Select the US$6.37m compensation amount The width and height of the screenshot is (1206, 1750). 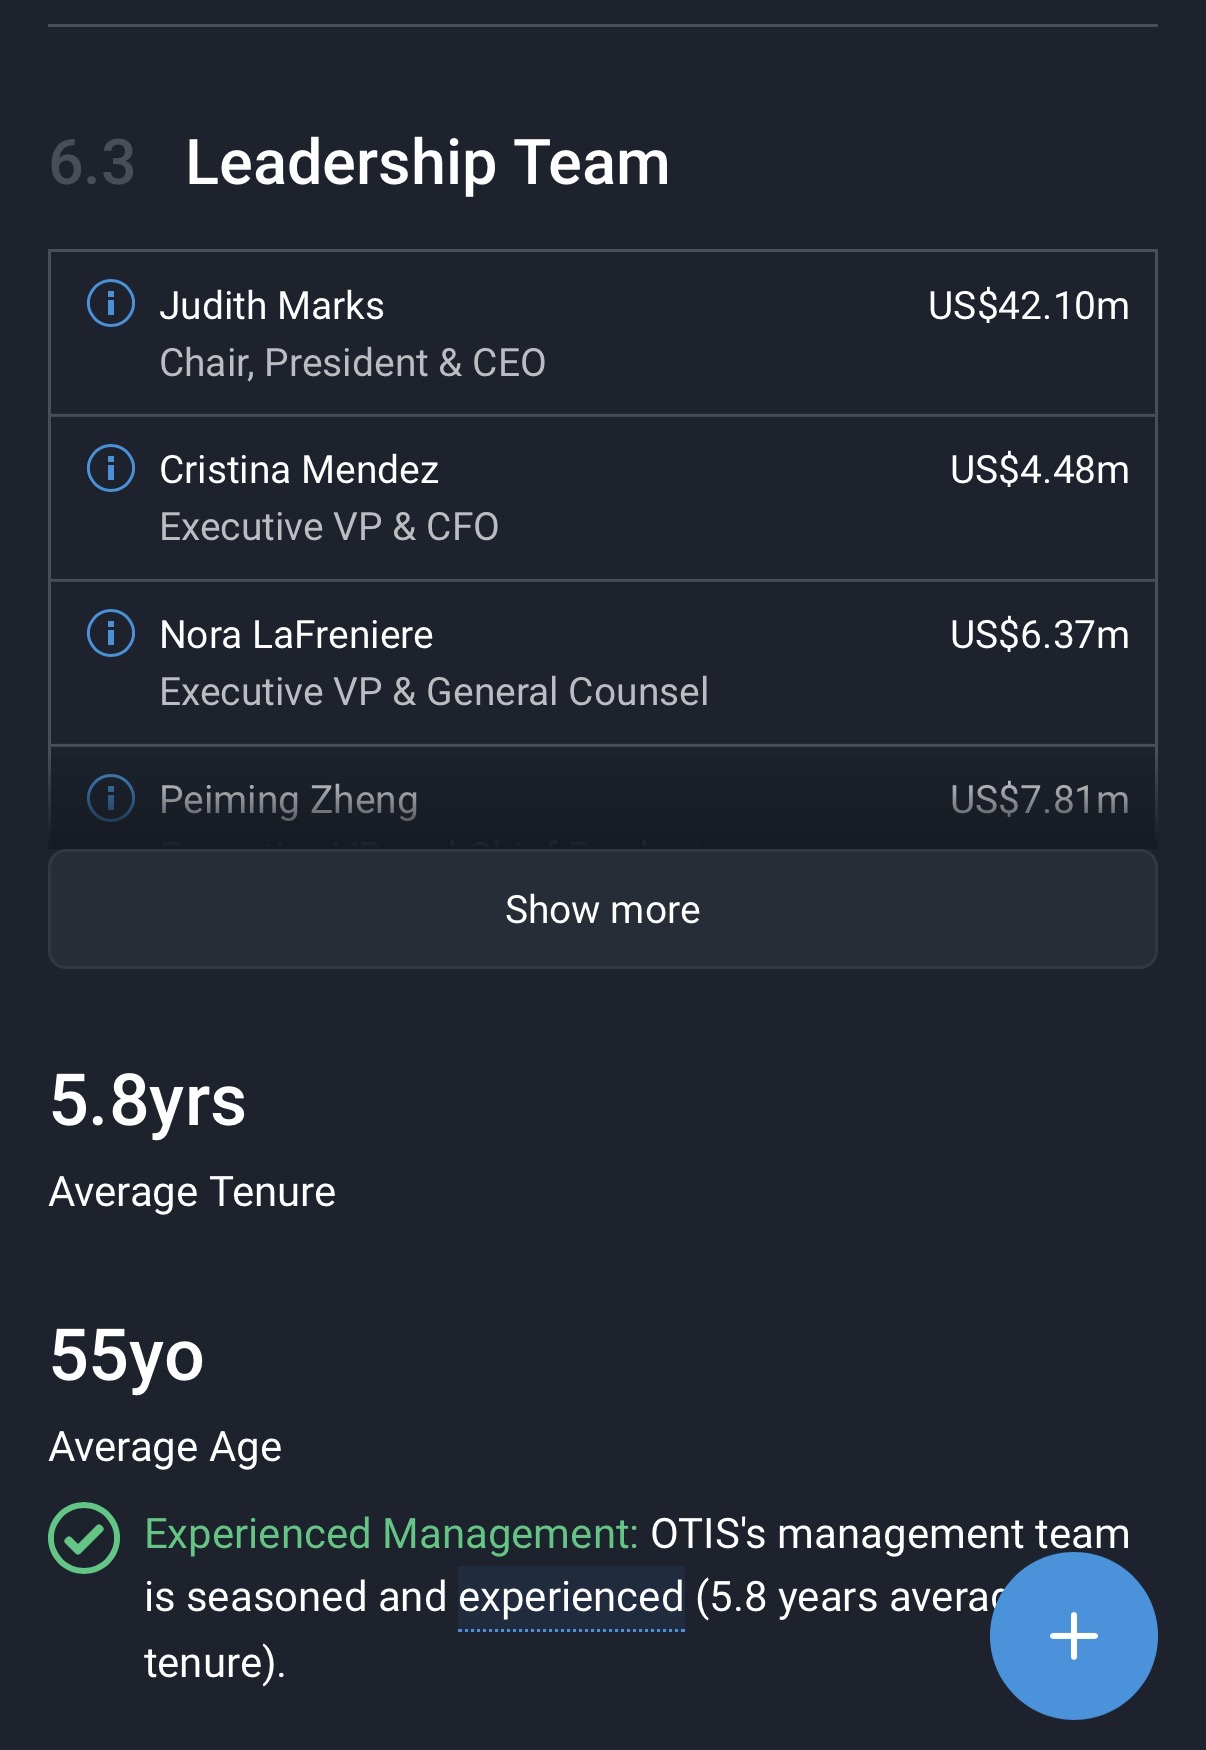point(1039,635)
